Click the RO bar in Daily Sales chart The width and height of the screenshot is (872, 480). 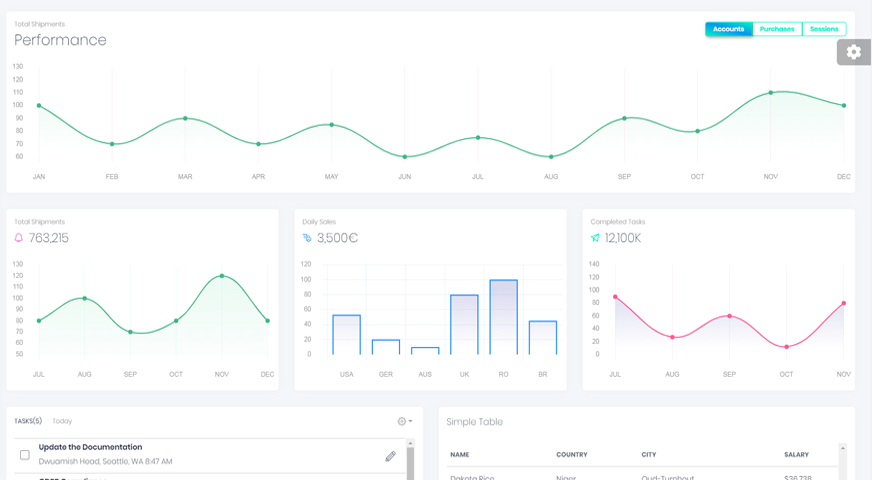(503, 317)
